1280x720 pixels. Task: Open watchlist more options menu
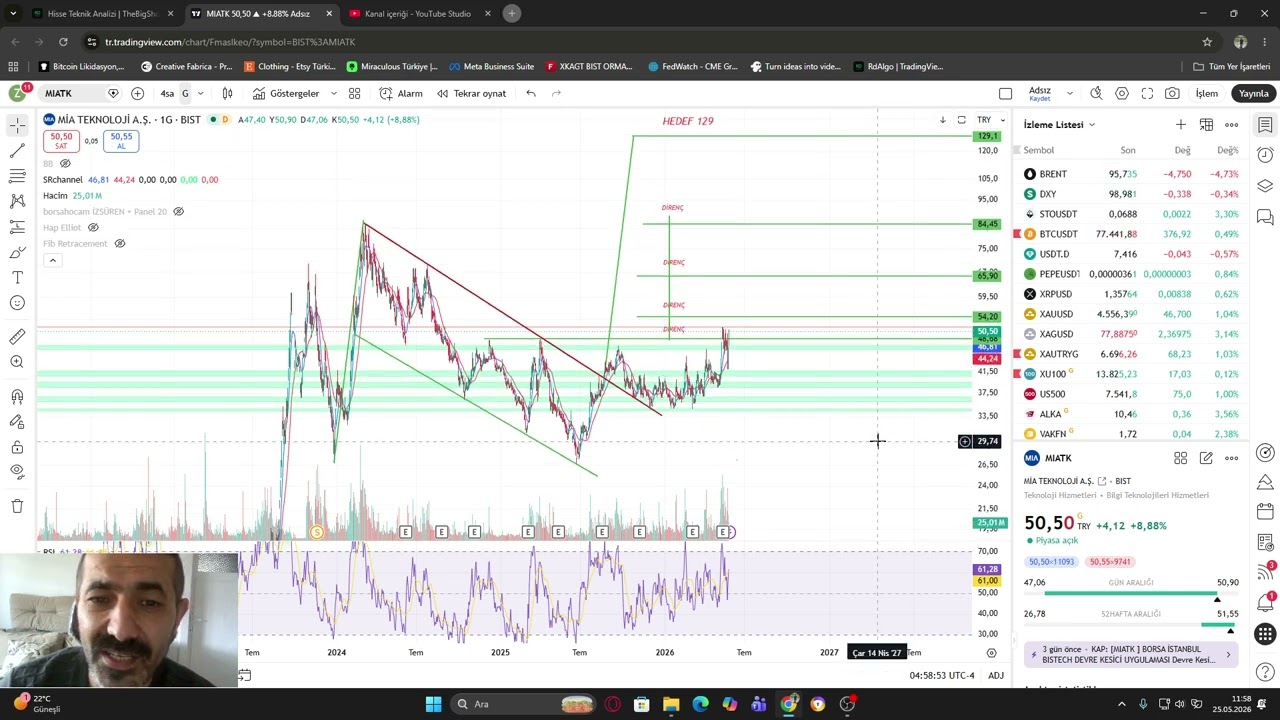1231,125
